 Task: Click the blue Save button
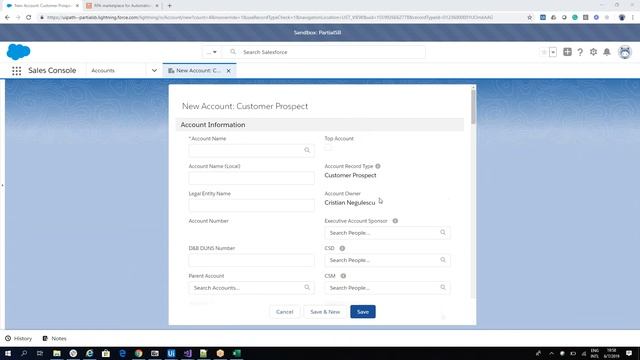click(x=363, y=312)
